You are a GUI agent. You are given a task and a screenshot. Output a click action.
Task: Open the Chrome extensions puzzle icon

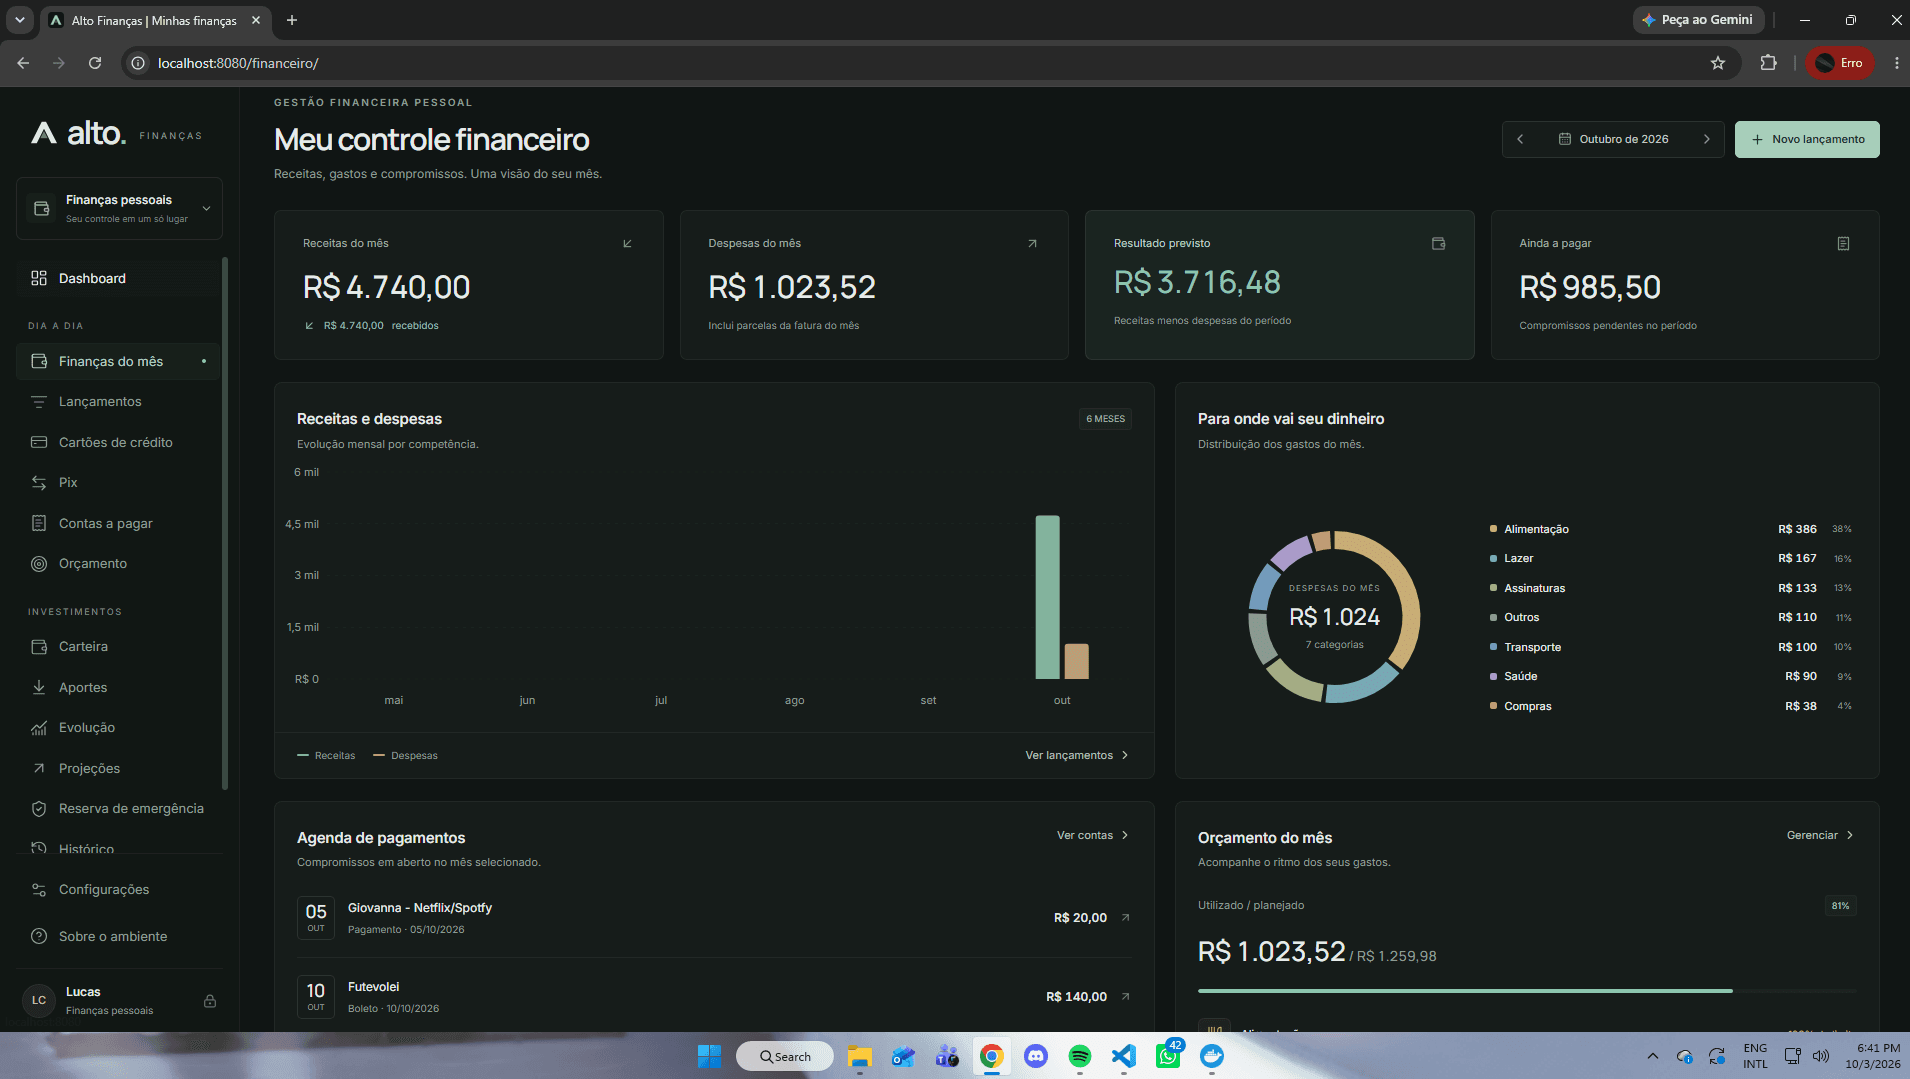point(1768,63)
